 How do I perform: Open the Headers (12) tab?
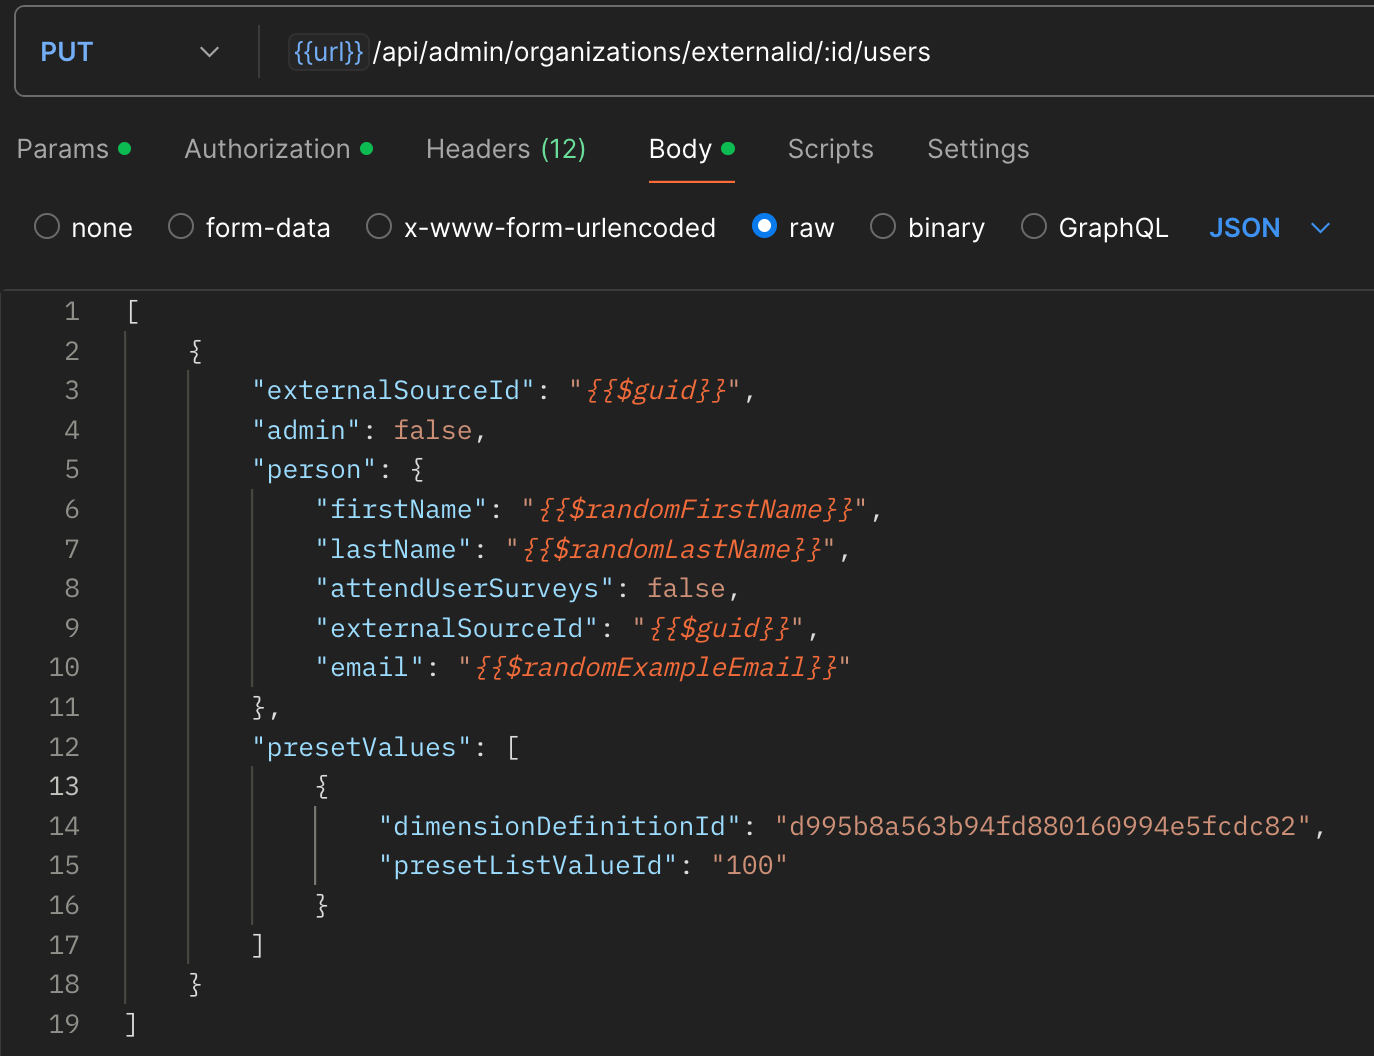(506, 149)
